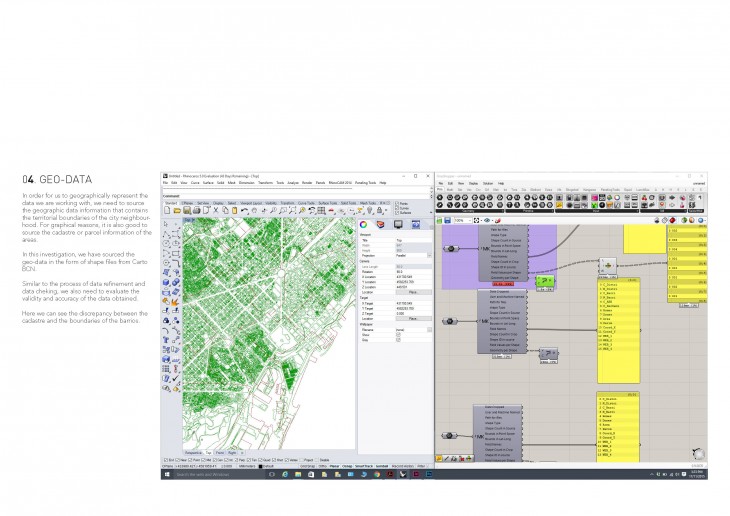The height and width of the screenshot is (516, 730).
Task: Toggle the Curves filter checkbox
Action: tap(398, 207)
